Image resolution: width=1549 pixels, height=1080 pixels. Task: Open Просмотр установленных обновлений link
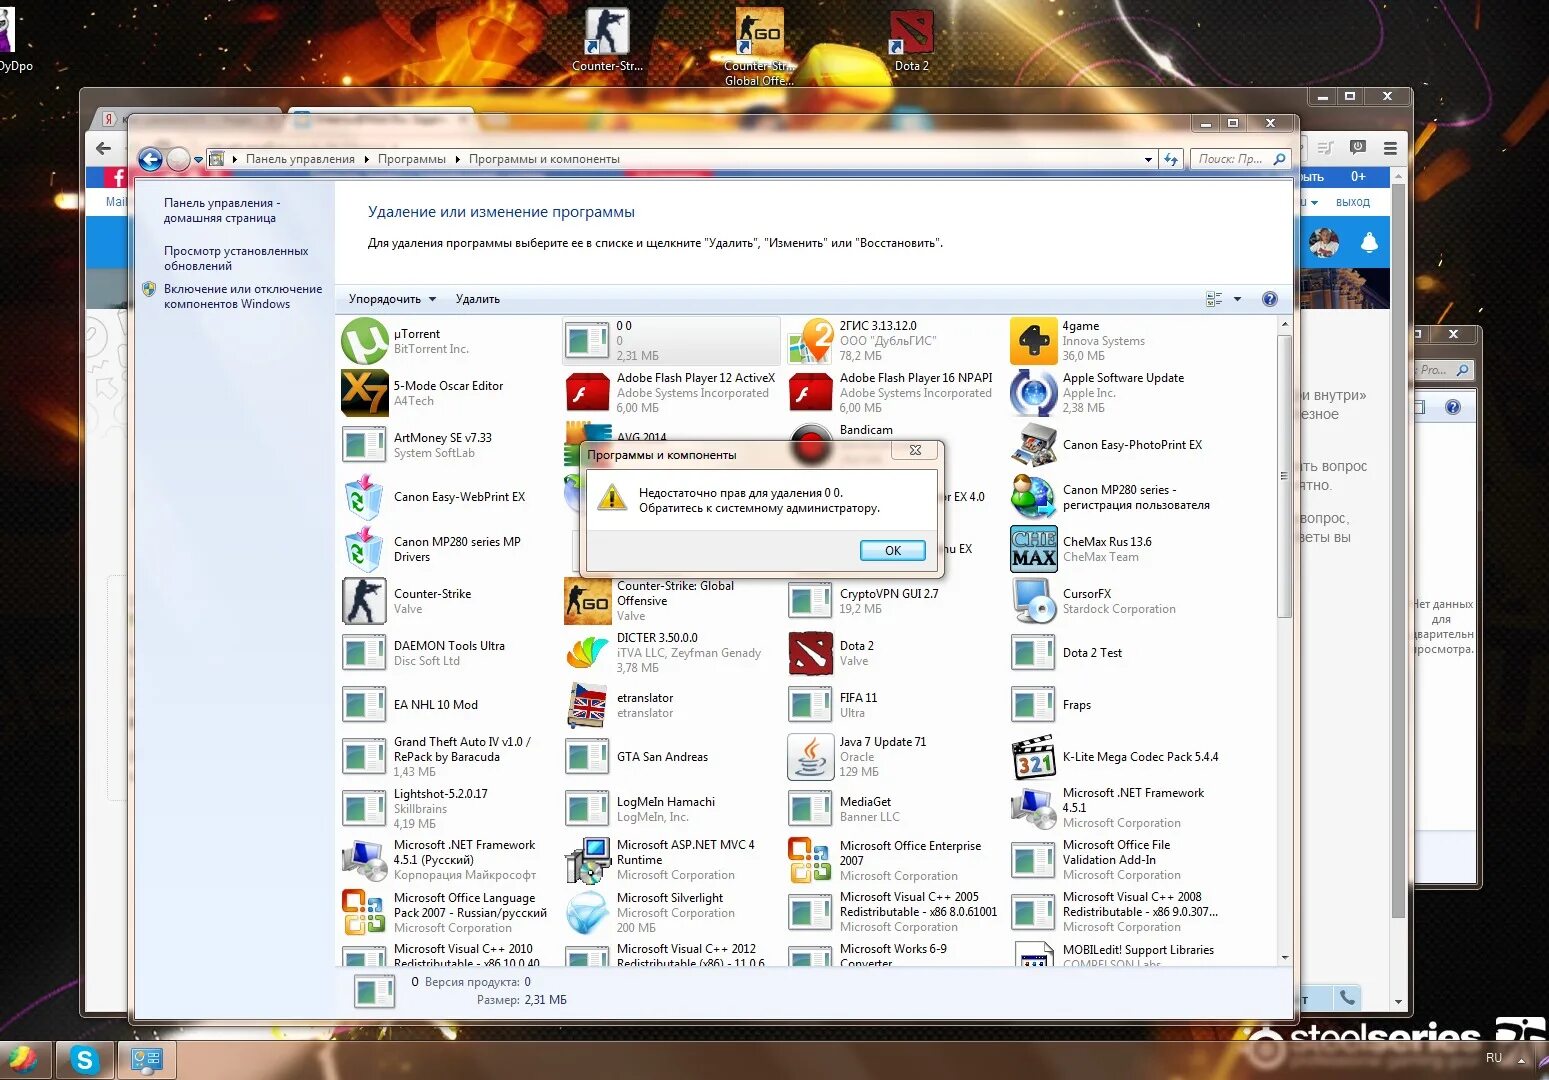pos(236,258)
